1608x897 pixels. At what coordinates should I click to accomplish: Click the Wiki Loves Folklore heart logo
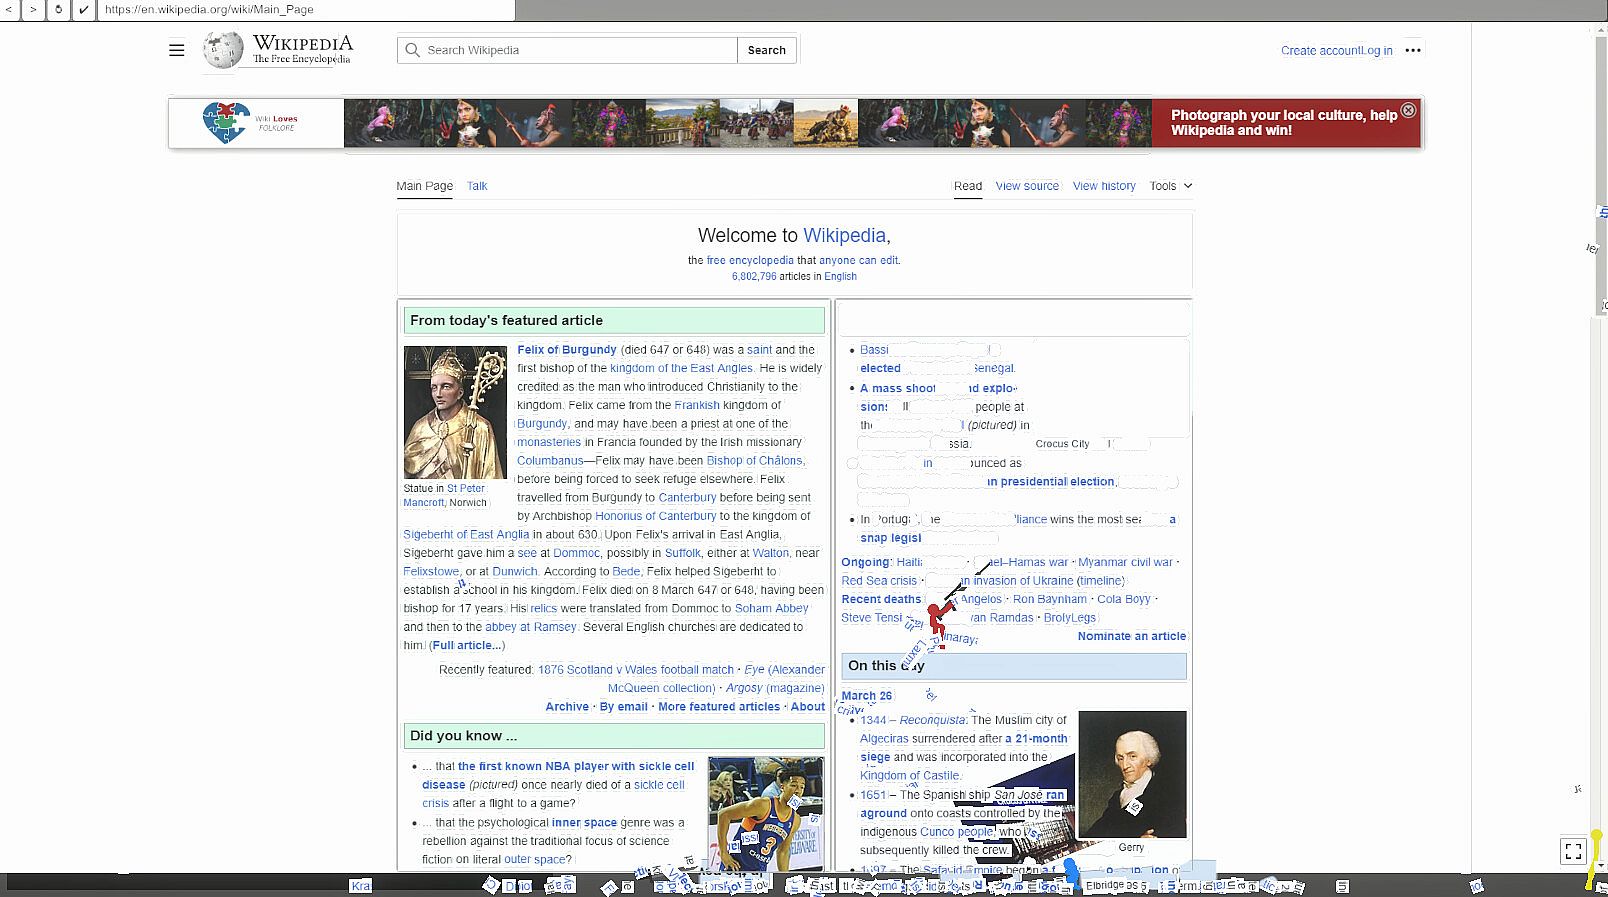click(x=226, y=122)
